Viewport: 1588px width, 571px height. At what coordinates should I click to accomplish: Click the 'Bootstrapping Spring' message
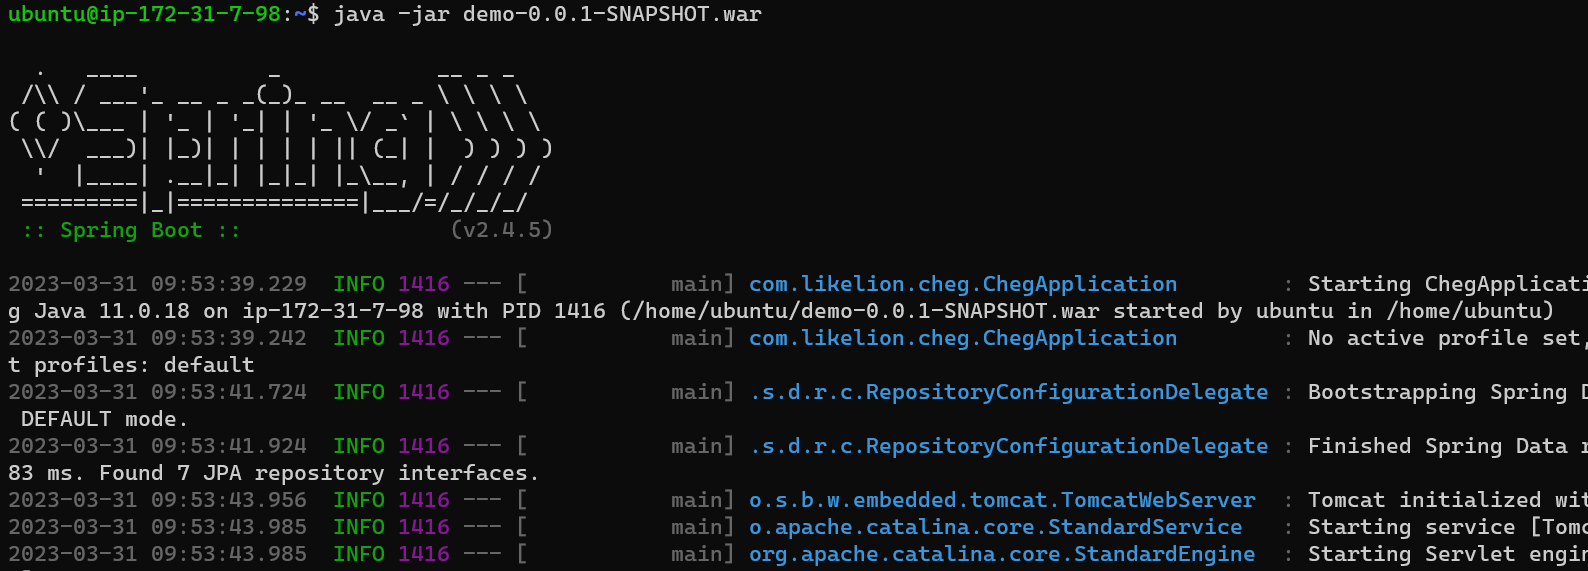pos(1448,392)
